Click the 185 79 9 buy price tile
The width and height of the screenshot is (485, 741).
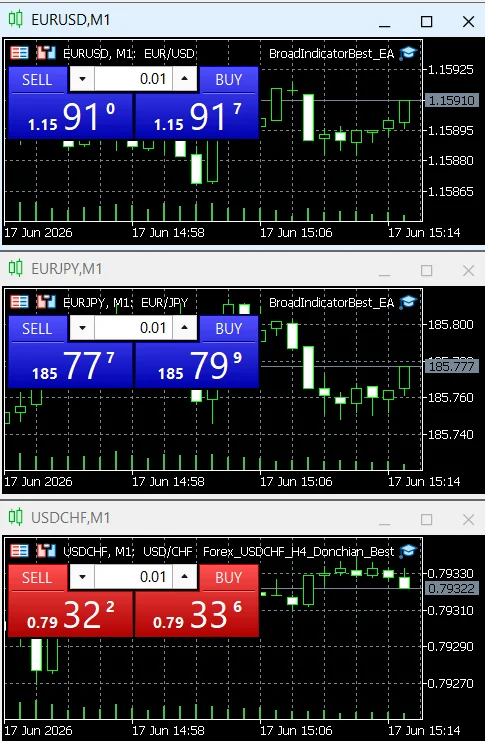(x=197, y=365)
